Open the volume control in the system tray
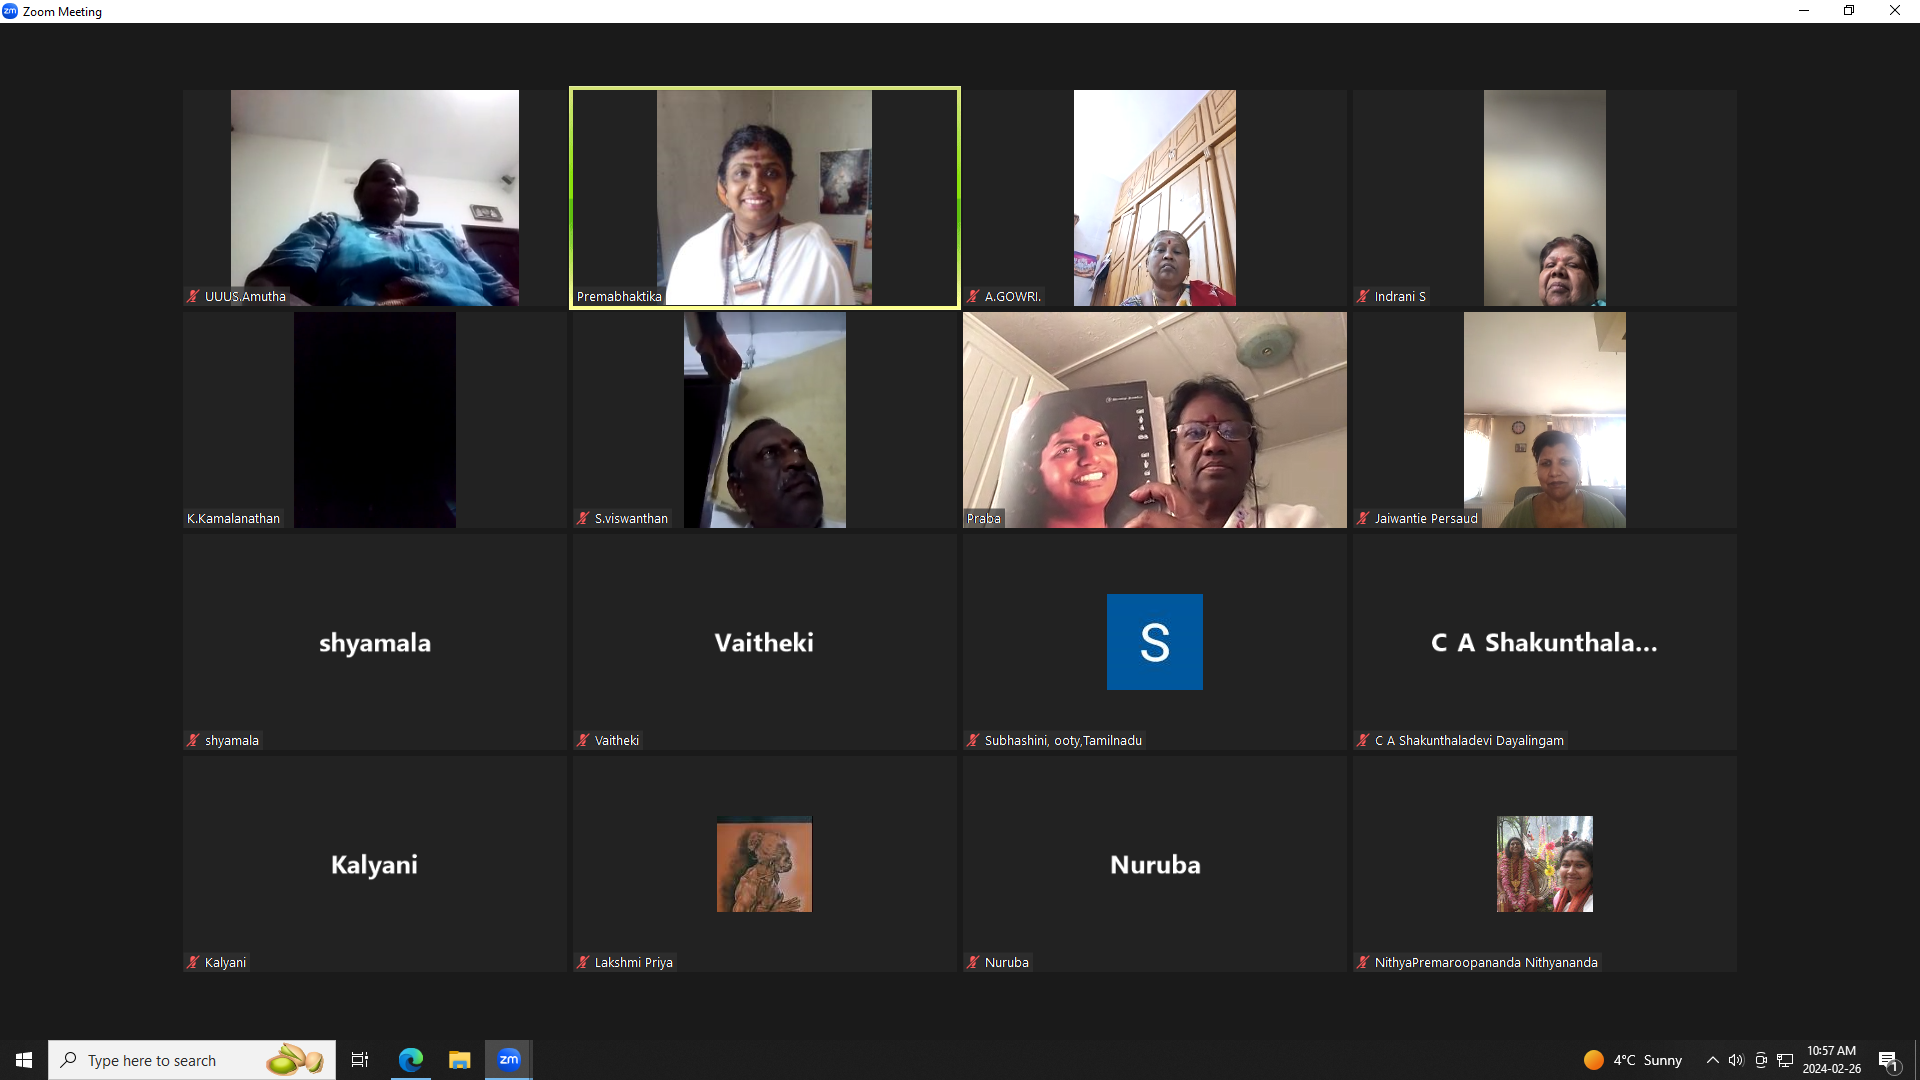1920x1080 pixels. [x=1736, y=1060]
